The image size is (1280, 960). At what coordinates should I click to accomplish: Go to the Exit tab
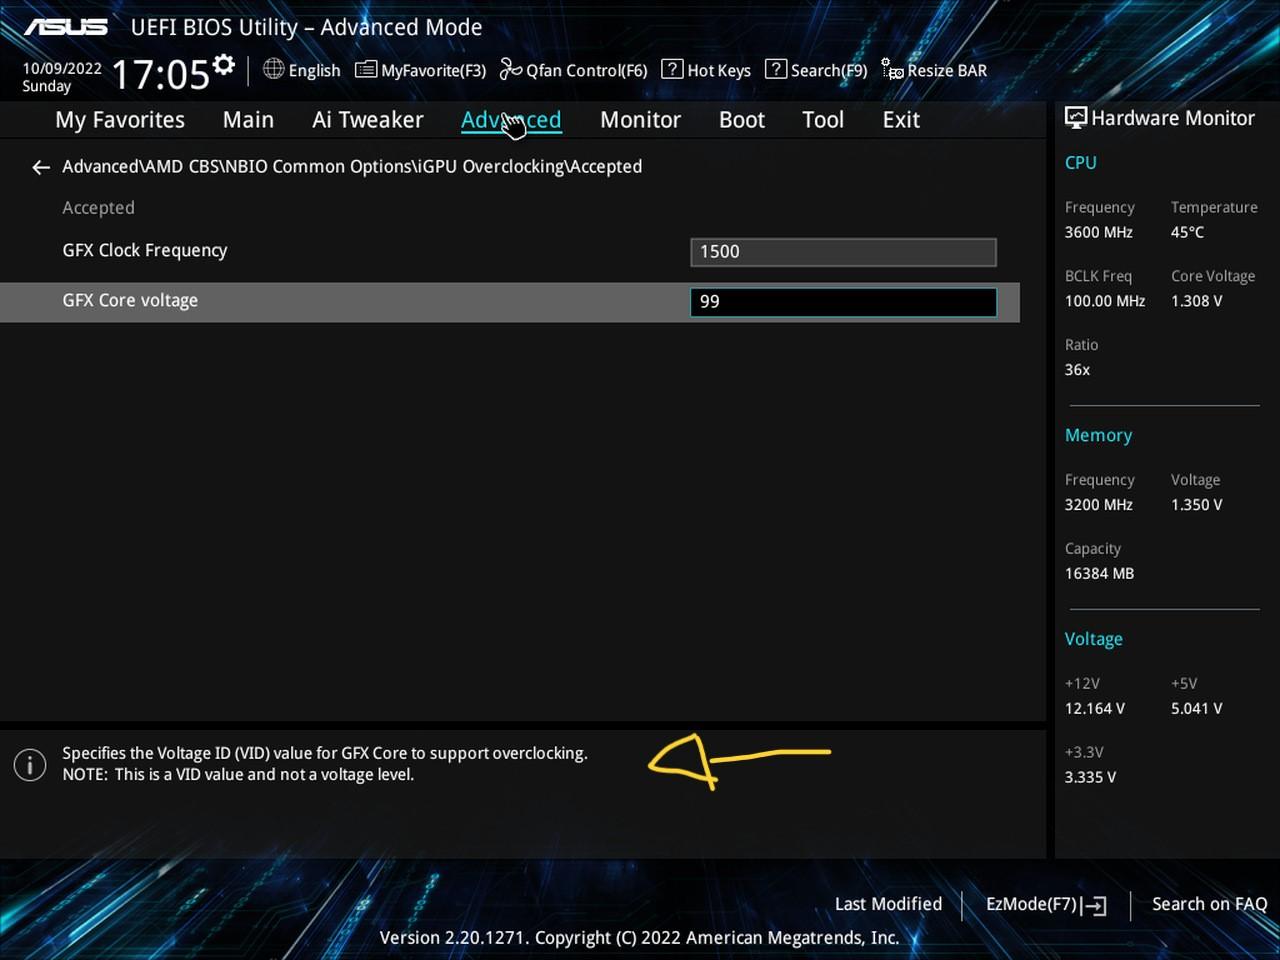(x=901, y=120)
